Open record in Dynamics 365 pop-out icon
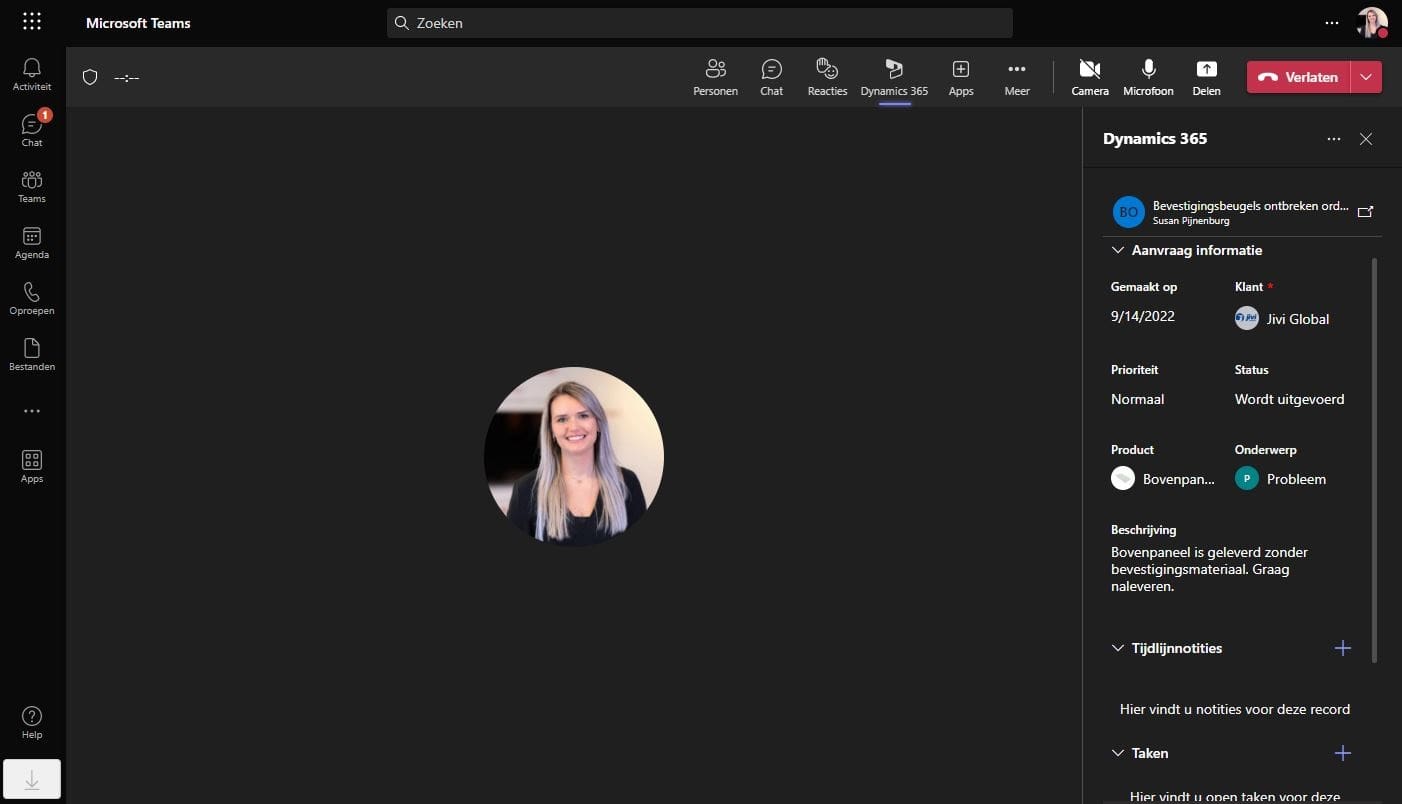This screenshot has width=1402, height=804. pyautogui.click(x=1365, y=212)
